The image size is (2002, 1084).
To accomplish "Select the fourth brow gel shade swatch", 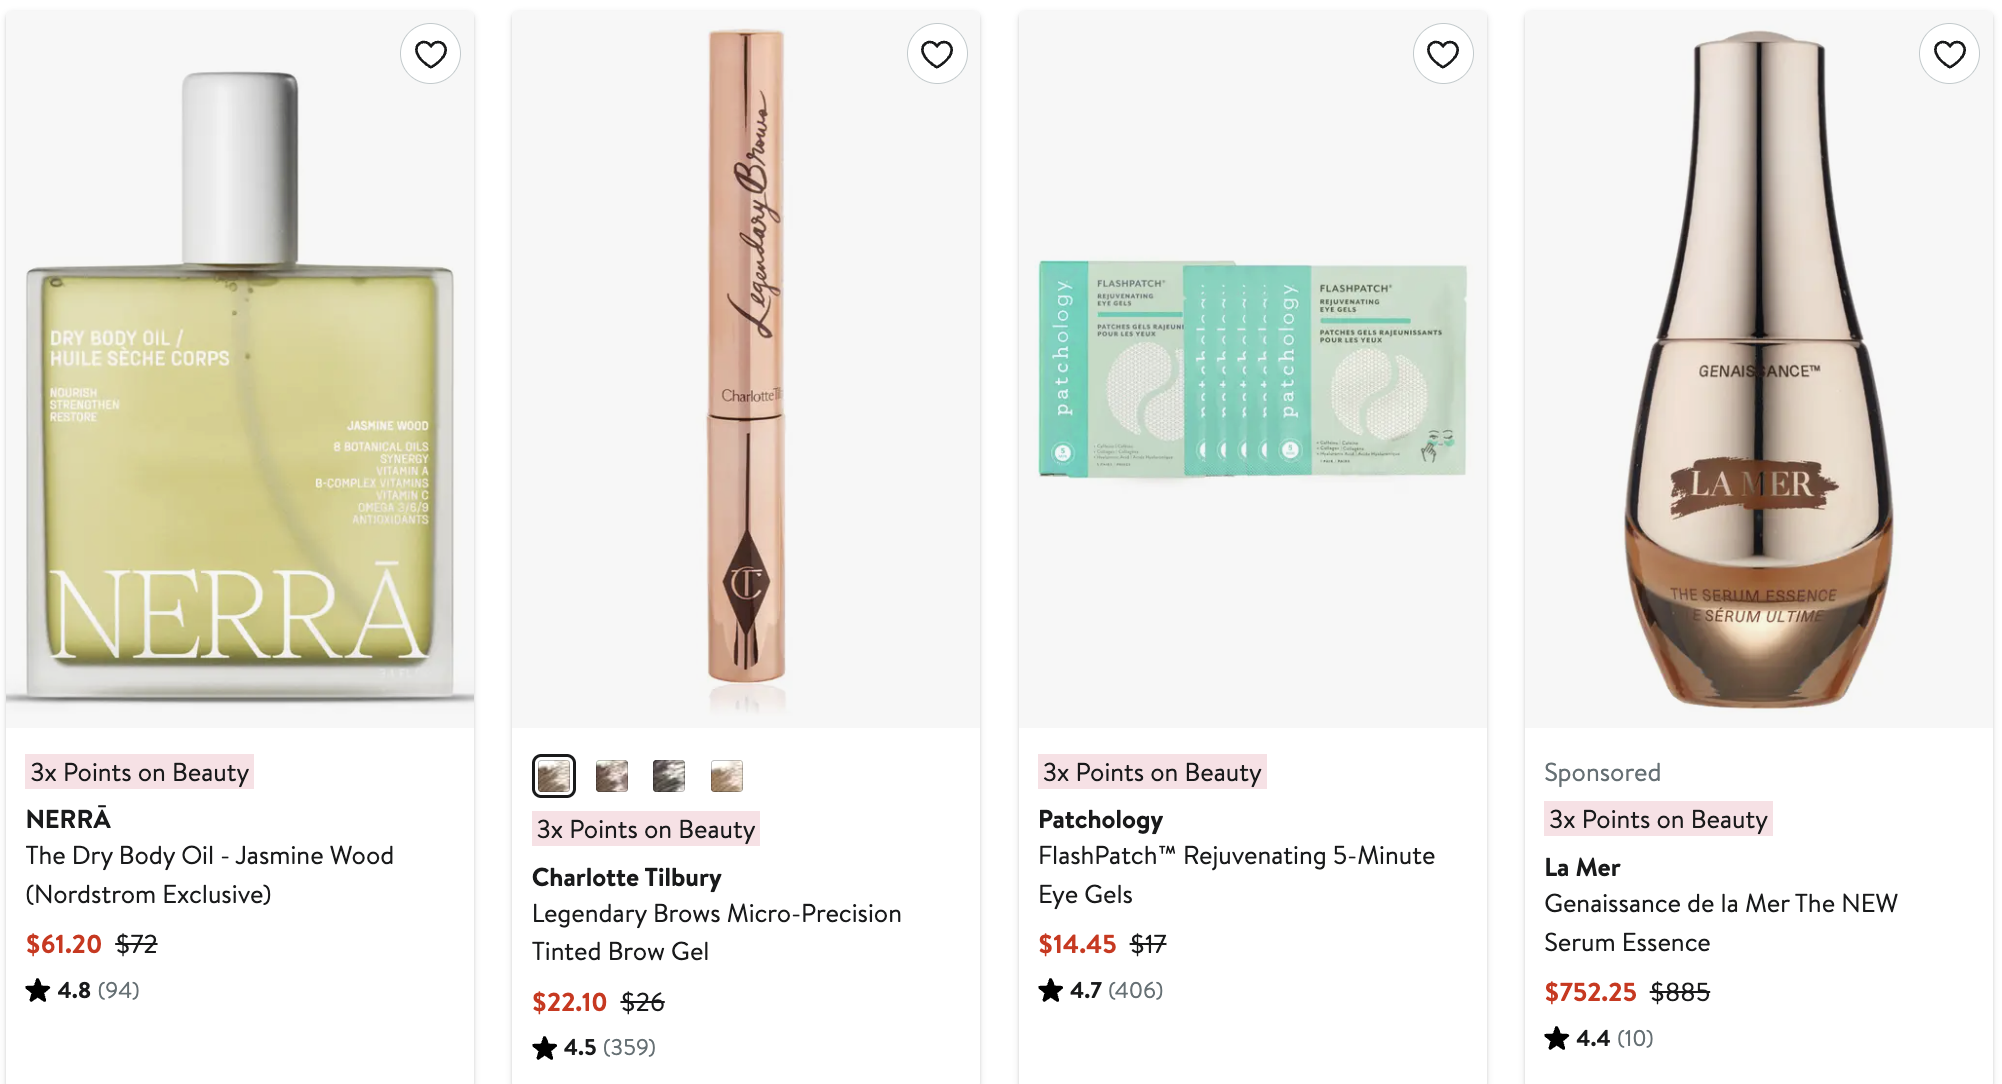I will (727, 776).
